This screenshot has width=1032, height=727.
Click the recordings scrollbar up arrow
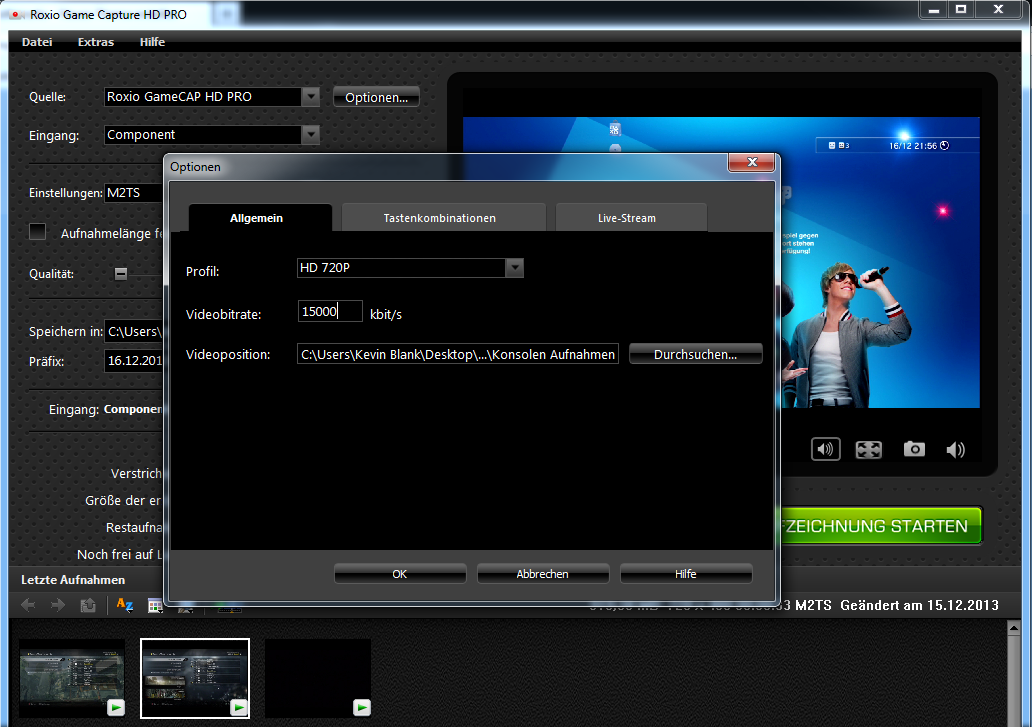tap(1014, 628)
